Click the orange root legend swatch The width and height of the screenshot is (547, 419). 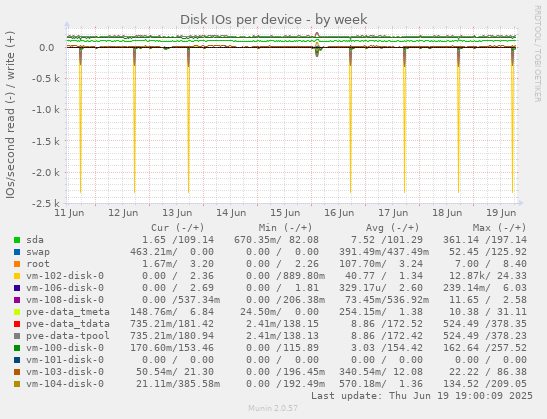coord(17,264)
